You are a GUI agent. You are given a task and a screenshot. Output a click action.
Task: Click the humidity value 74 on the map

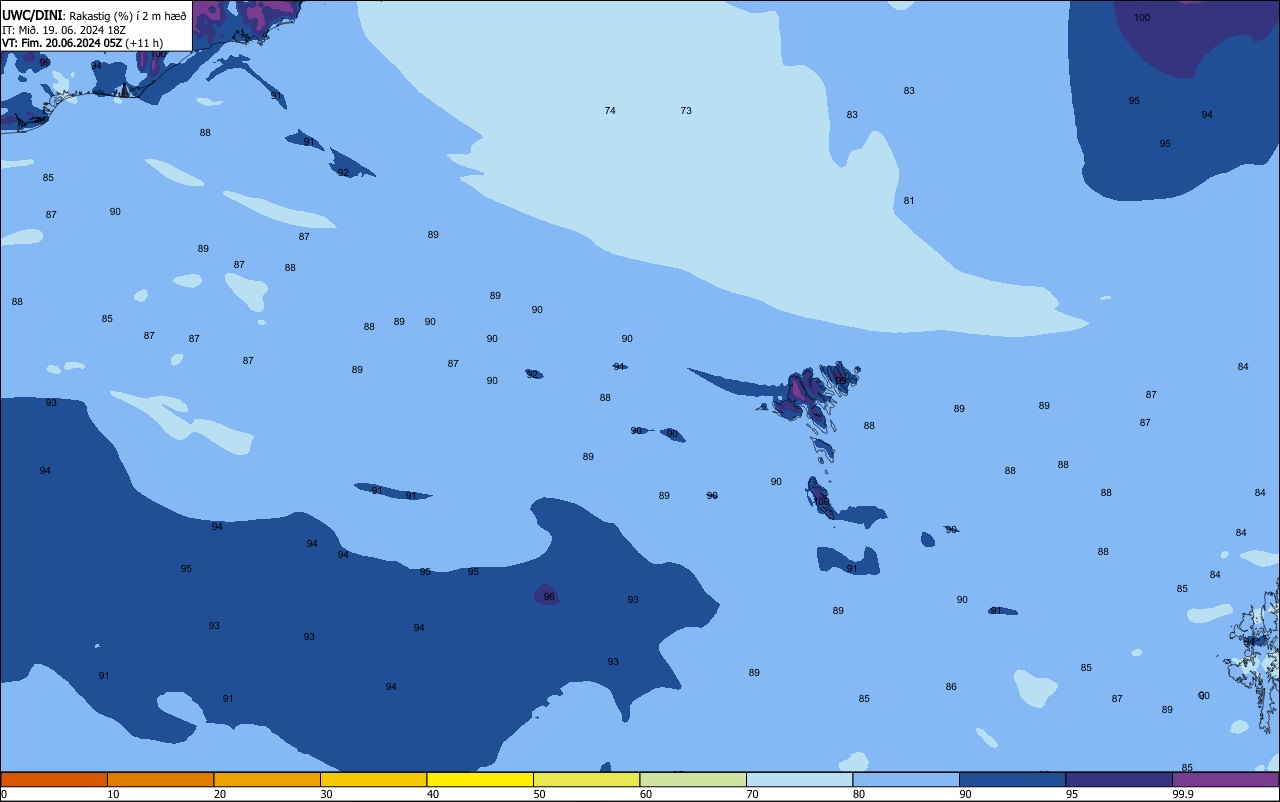[610, 111]
